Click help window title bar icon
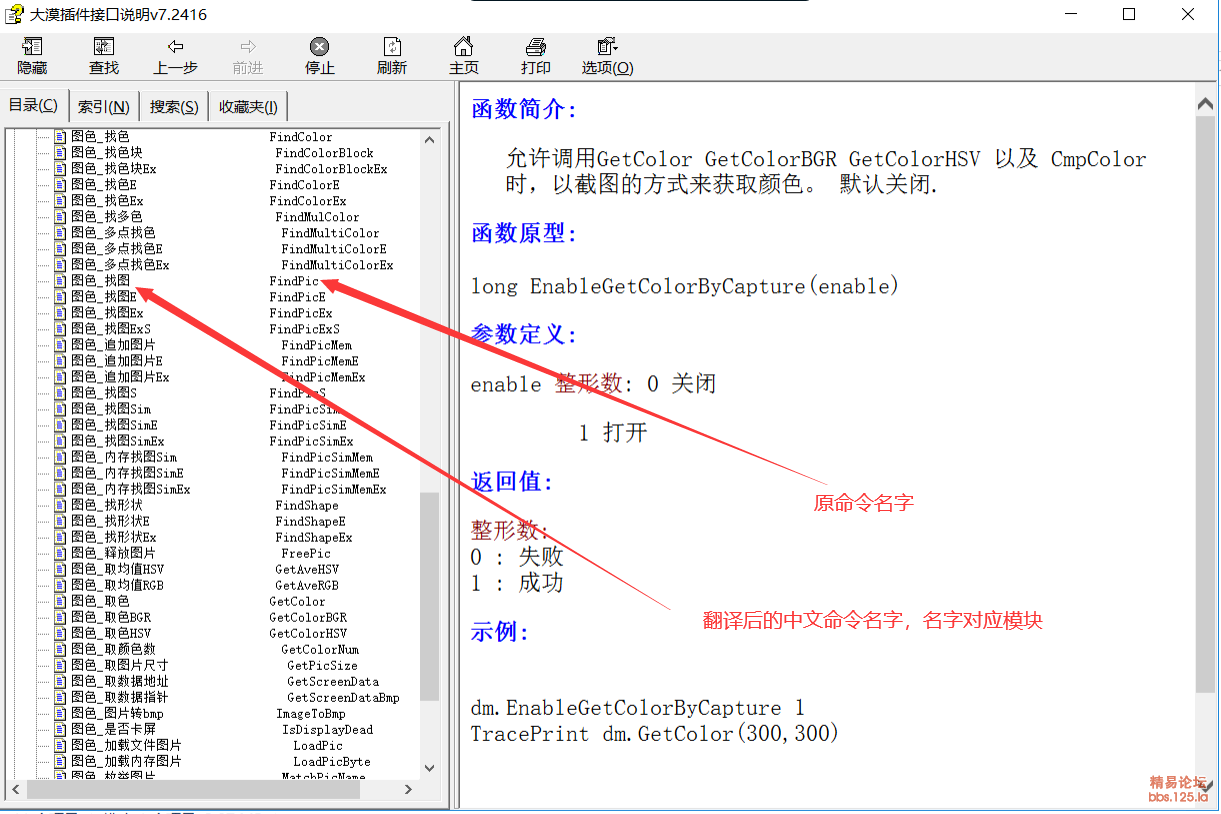Screen dimensions: 1221x814 click(x=14, y=14)
